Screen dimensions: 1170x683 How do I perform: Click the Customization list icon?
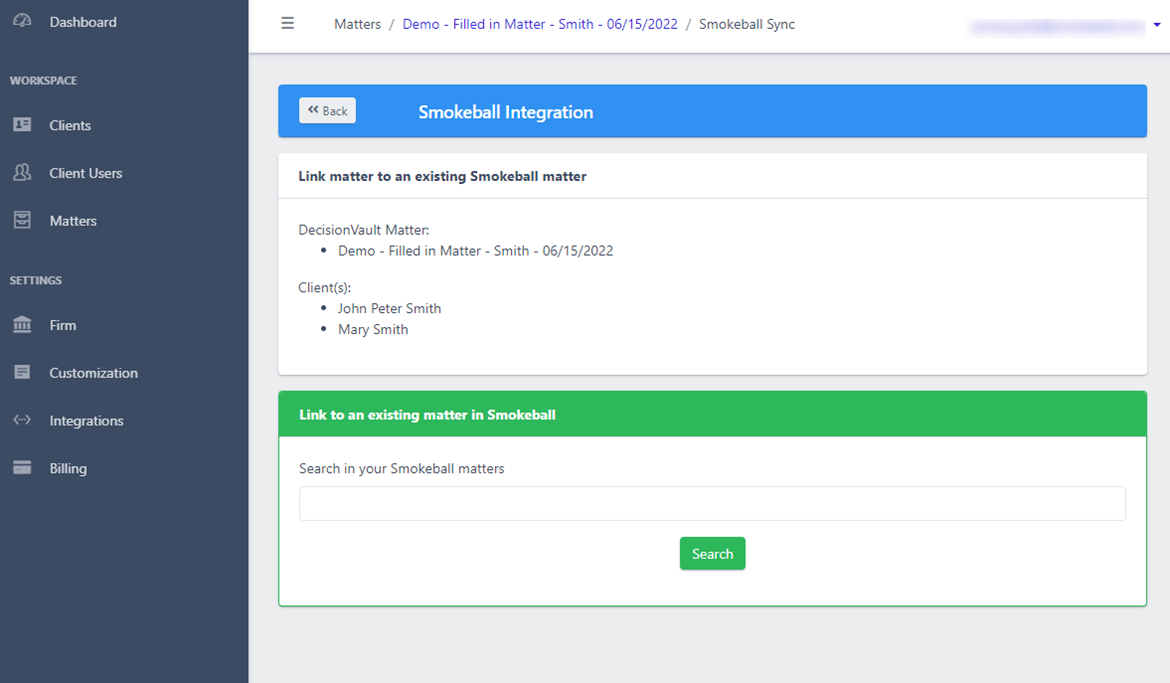point(22,372)
